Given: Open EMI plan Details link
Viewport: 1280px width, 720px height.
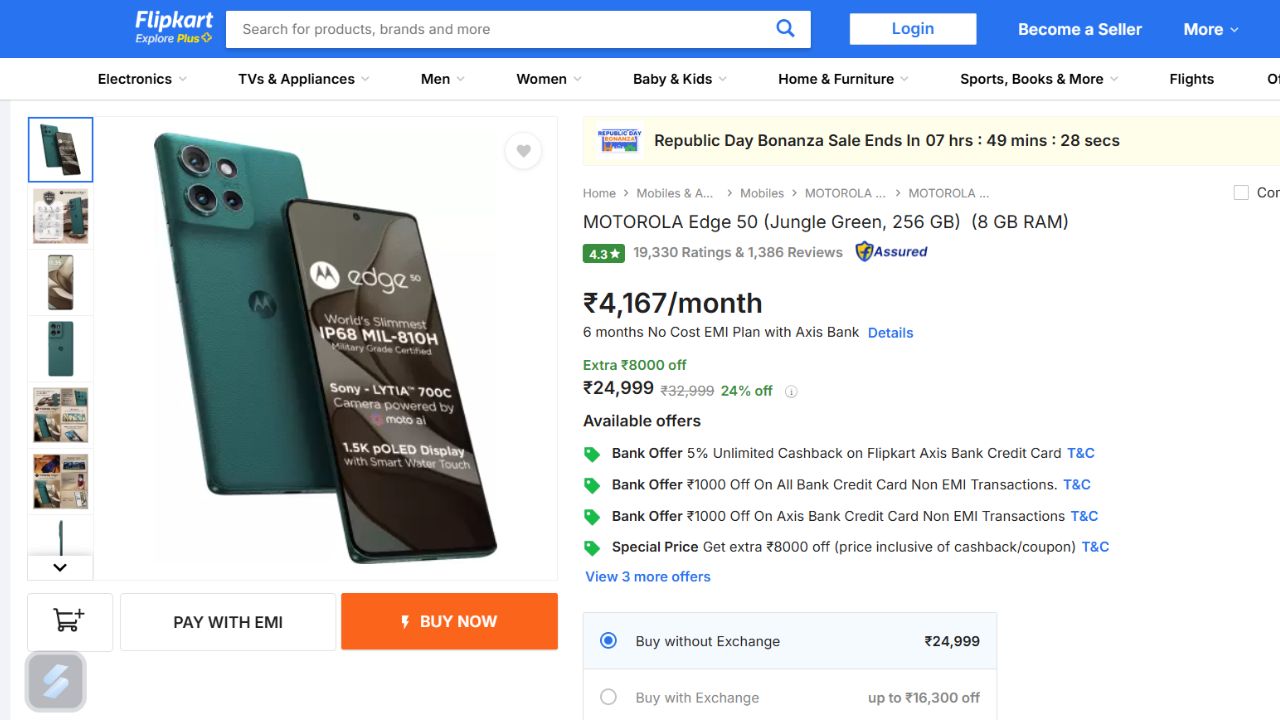Looking at the screenshot, I should [x=890, y=333].
